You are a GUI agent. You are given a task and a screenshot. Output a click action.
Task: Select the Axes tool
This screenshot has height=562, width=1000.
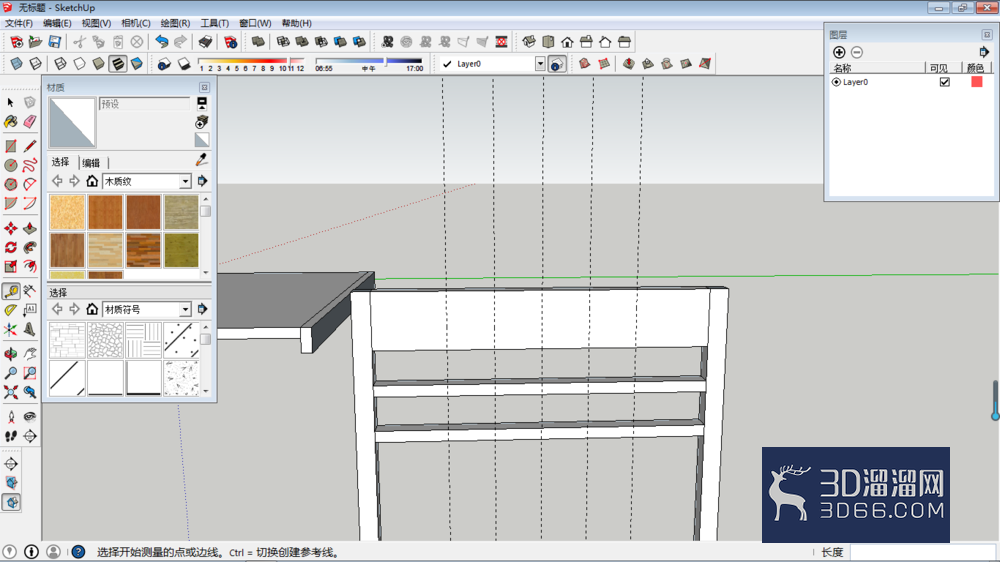(11, 329)
